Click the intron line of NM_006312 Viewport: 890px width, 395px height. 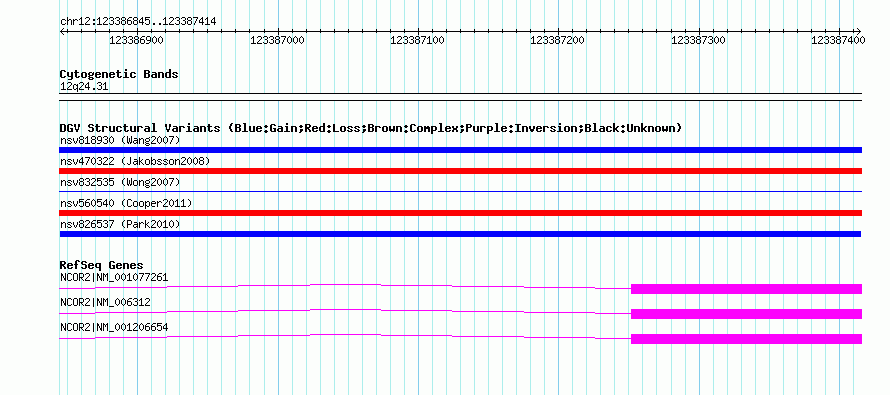tap(345, 309)
